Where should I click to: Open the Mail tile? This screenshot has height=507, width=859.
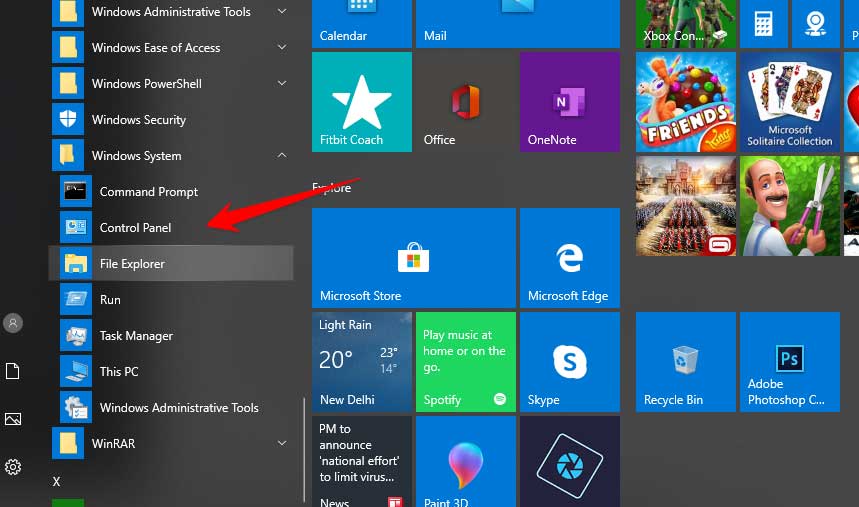[x=518, y=24]
